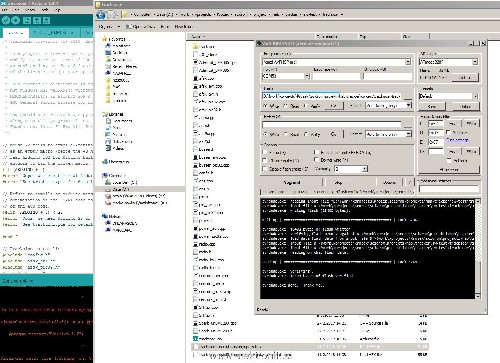Open the Arduino IDE Sketch menu
500x363 pixels.
[30, 10]
